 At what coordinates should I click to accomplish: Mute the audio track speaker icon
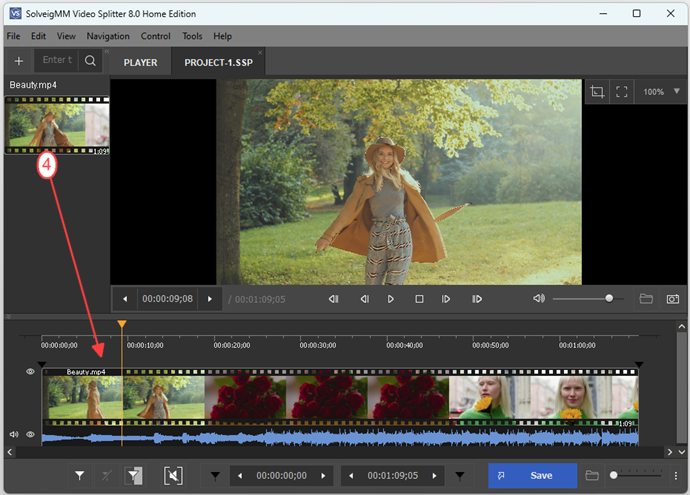coord(14,434)
